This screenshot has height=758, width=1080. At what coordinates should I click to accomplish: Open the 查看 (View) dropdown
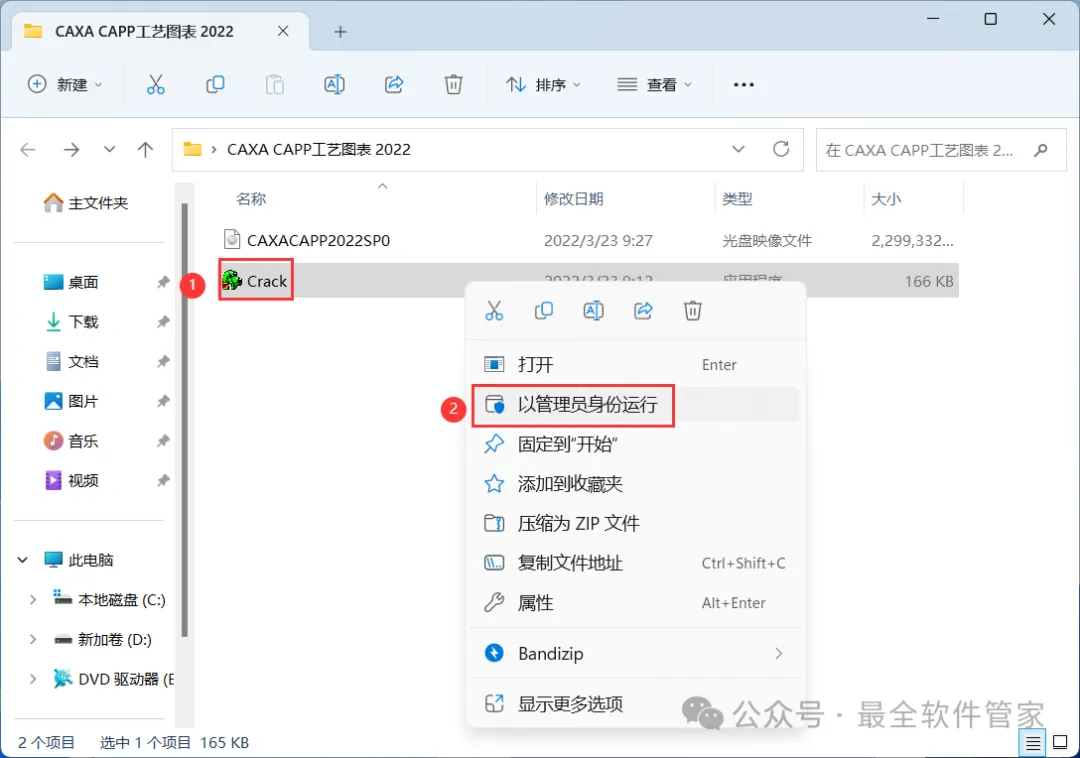coord(654,85)
